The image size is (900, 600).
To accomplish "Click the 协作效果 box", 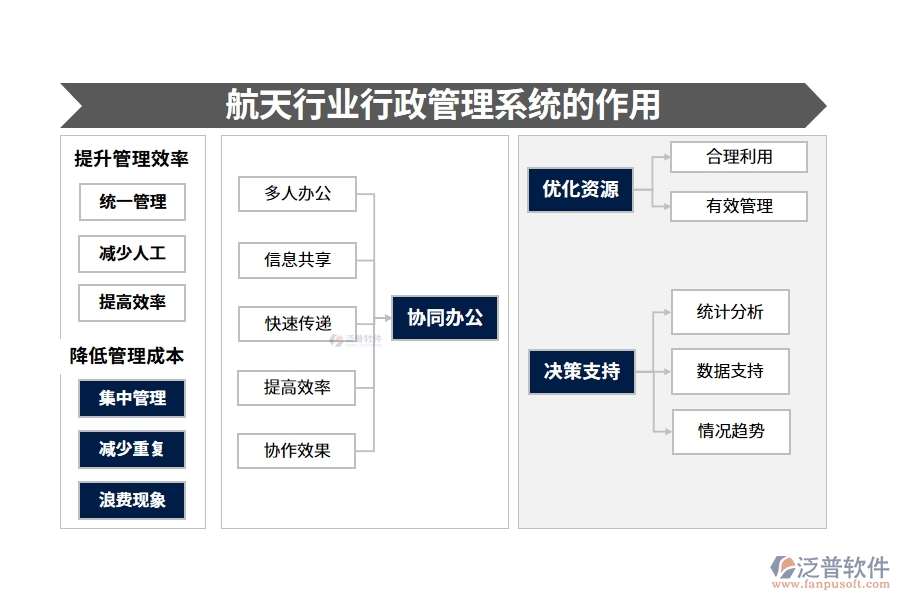I will 297,450.
